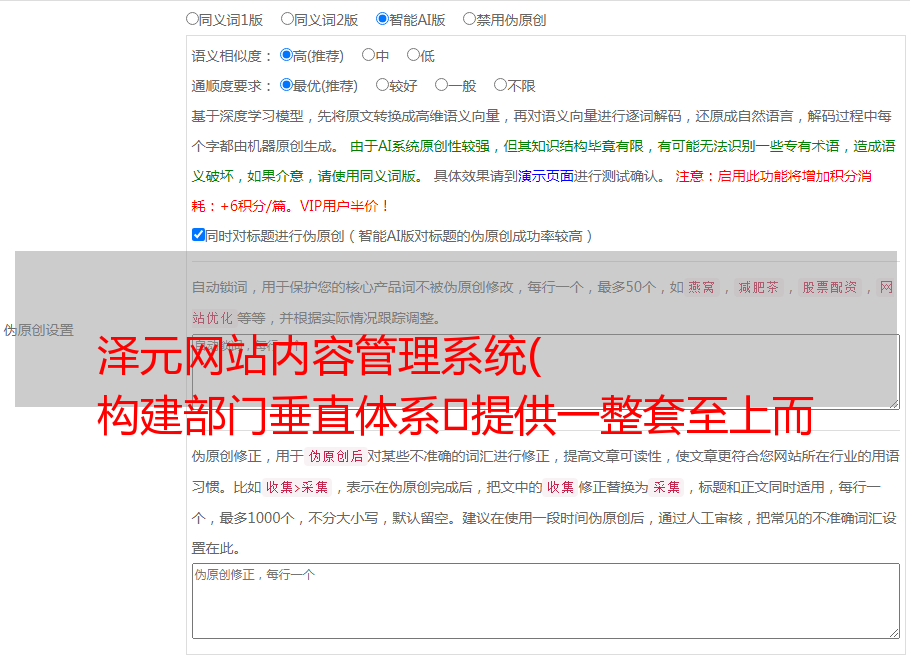The height and width of the screenshot is (658, 911).
Task: Set 语义相似度 to 低
Action: click(413, 55)
